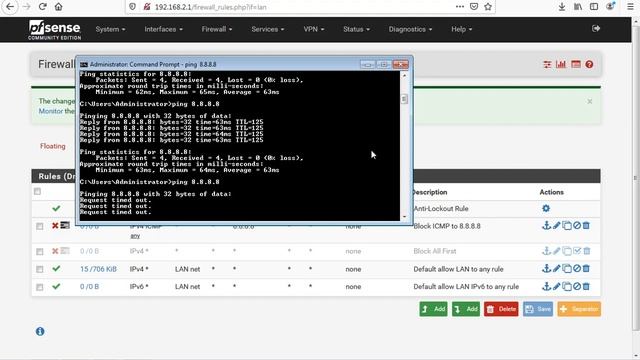
Task: Open the browser home page icon
Action: 58,7
